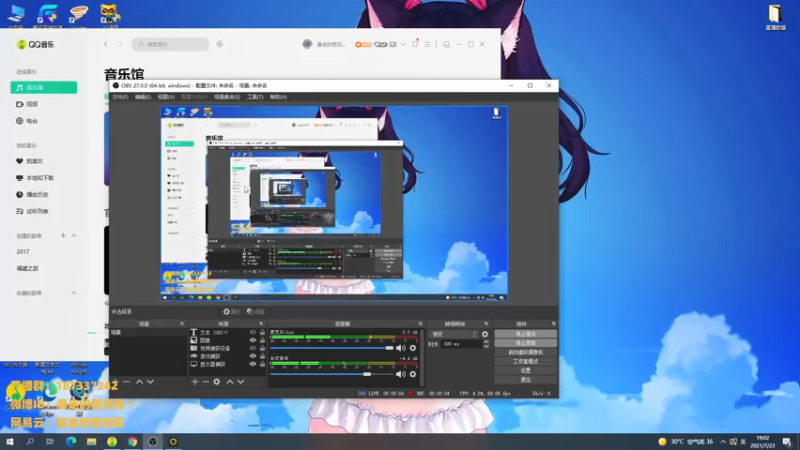Image resolution: width=800 pixels, height=450 pixels.
Task: Move selected source down
Action: [x=241, y=382]
